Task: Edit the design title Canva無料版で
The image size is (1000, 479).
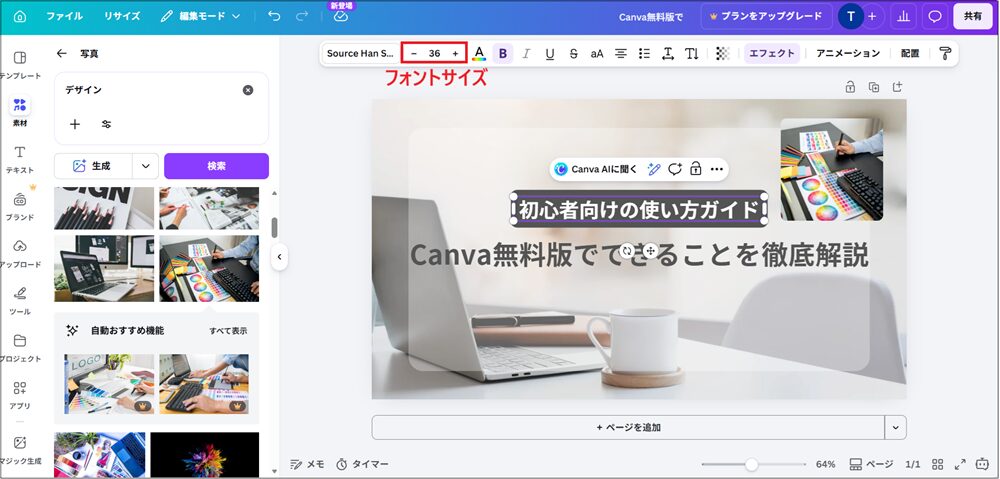Action: pyautogui.click(x=651, y=17)
